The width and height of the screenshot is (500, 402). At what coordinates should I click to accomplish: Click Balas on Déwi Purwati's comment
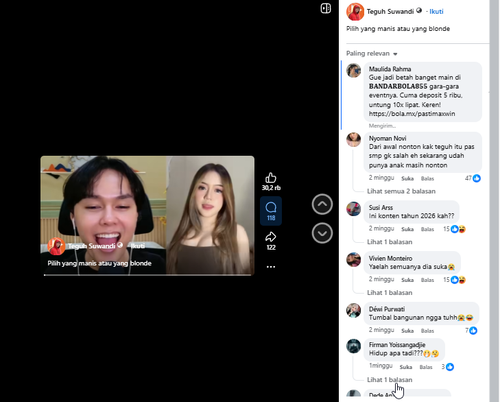pyautogui.click(x=427, y=331)
